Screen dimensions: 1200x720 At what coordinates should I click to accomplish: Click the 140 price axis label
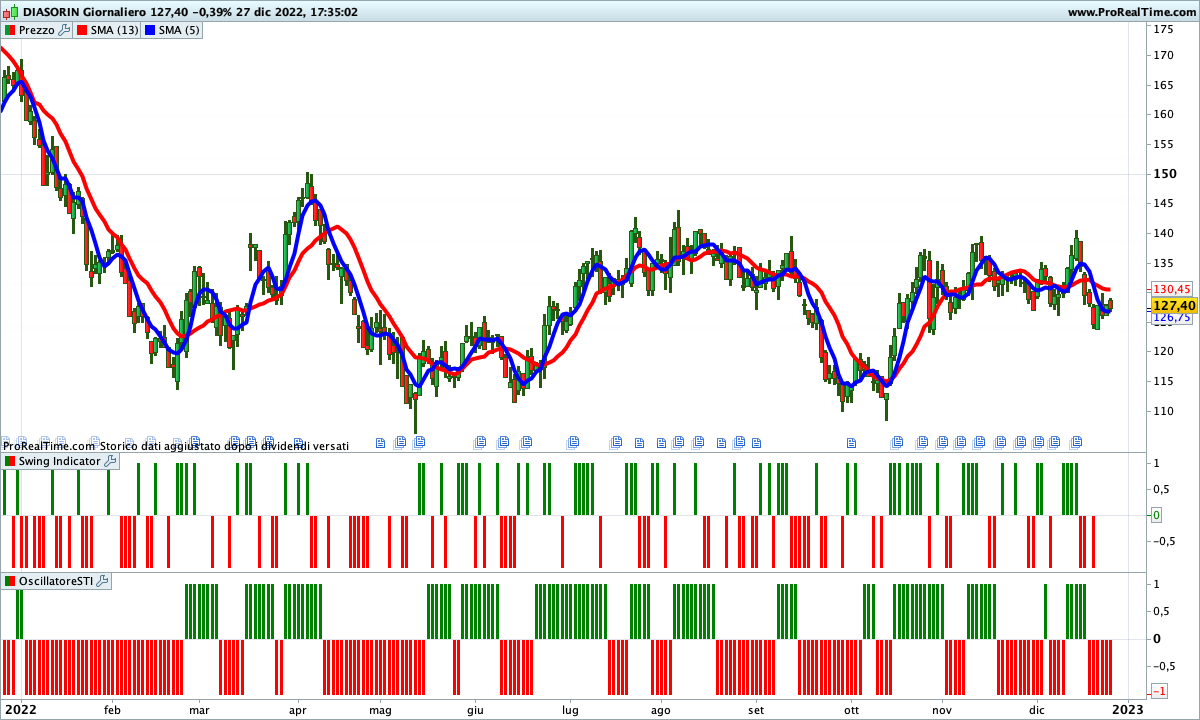click(x=1164, y=233)
